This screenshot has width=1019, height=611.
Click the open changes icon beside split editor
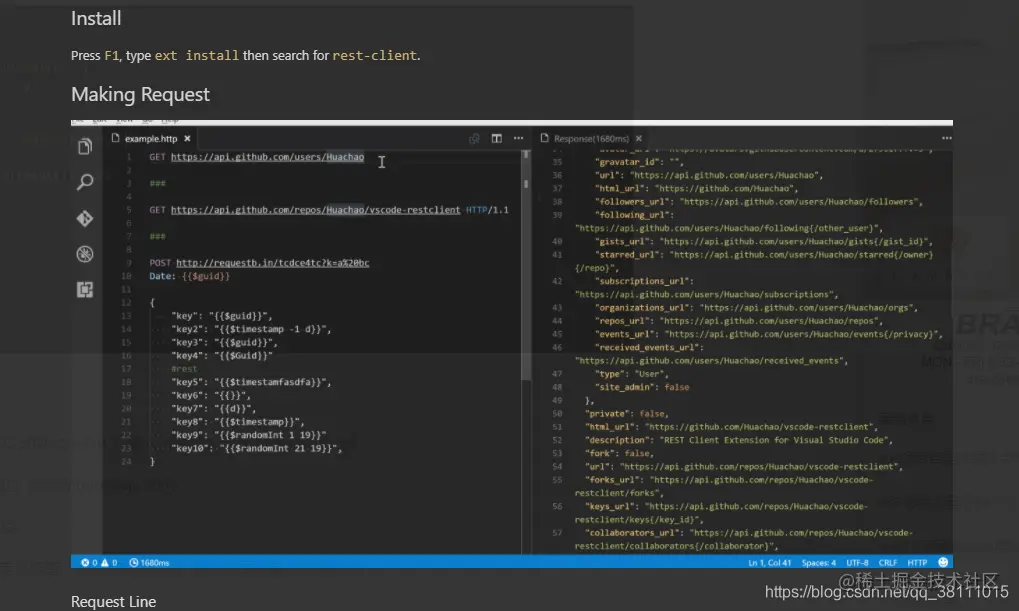(x=474, y=138)
